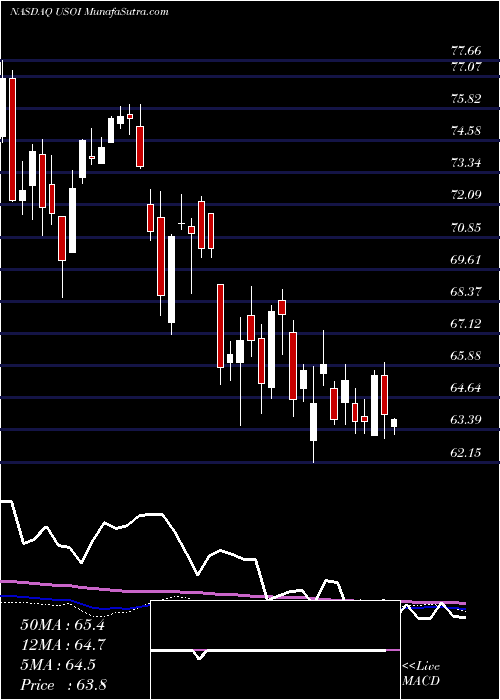Click the 5MA : 64.5 readout
The image size is (500, 700).
(58, 665)
